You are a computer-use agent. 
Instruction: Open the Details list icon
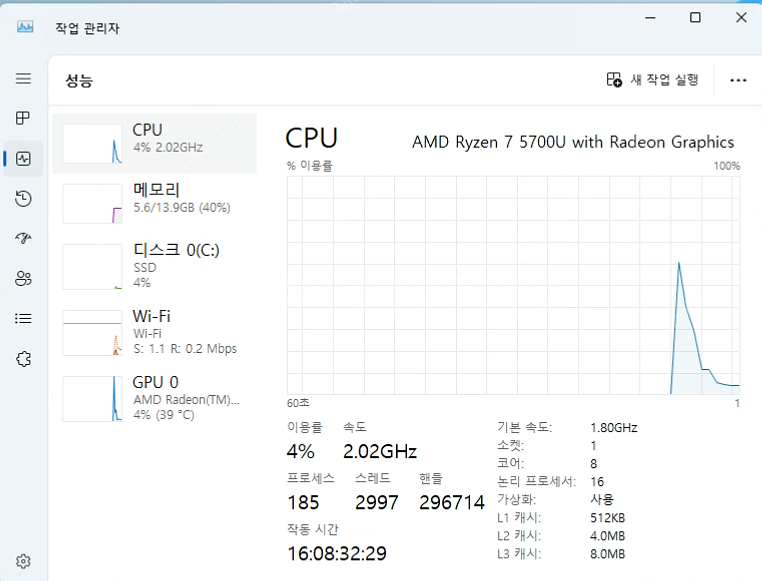(23, 318)
